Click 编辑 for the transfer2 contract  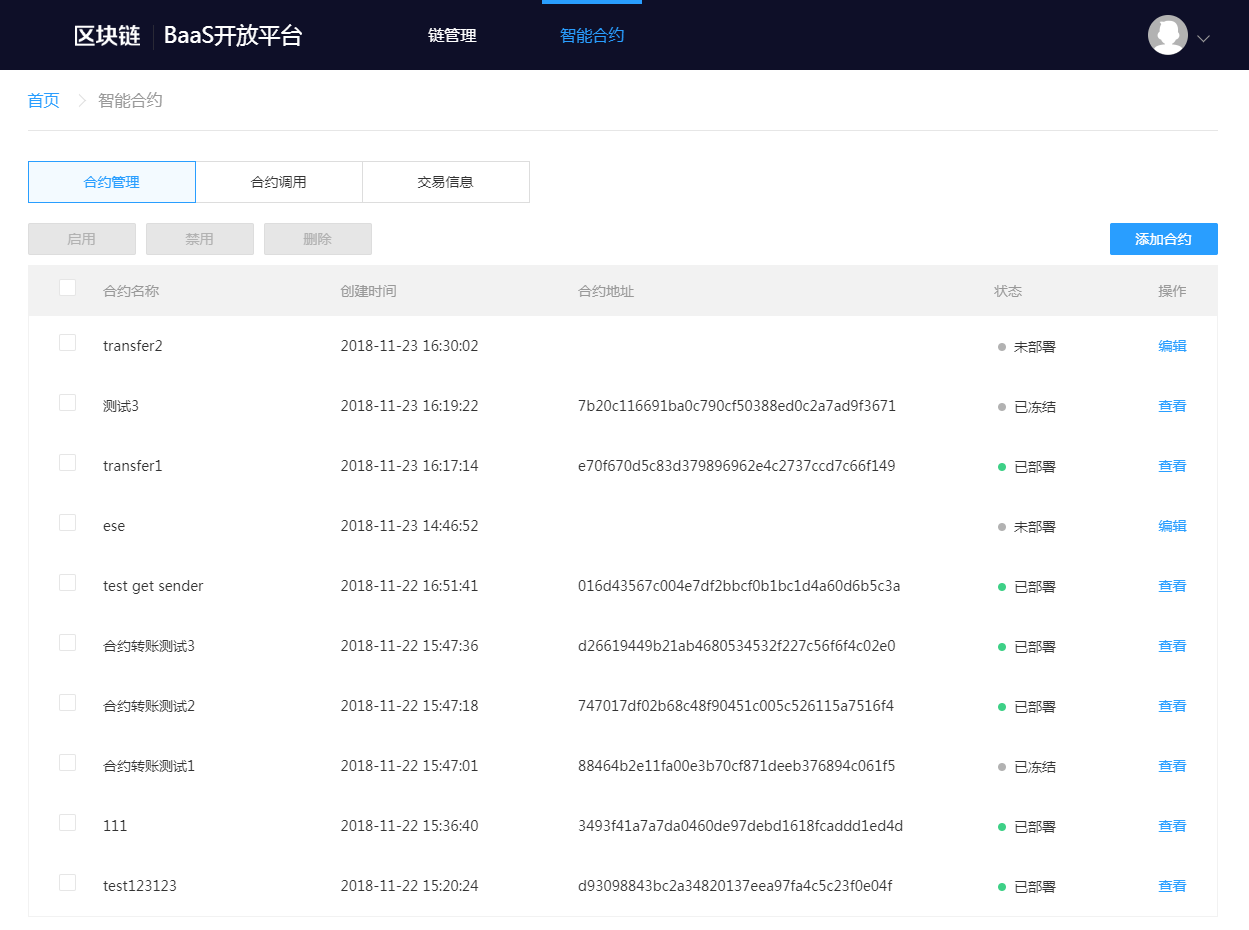(1172, 346)
